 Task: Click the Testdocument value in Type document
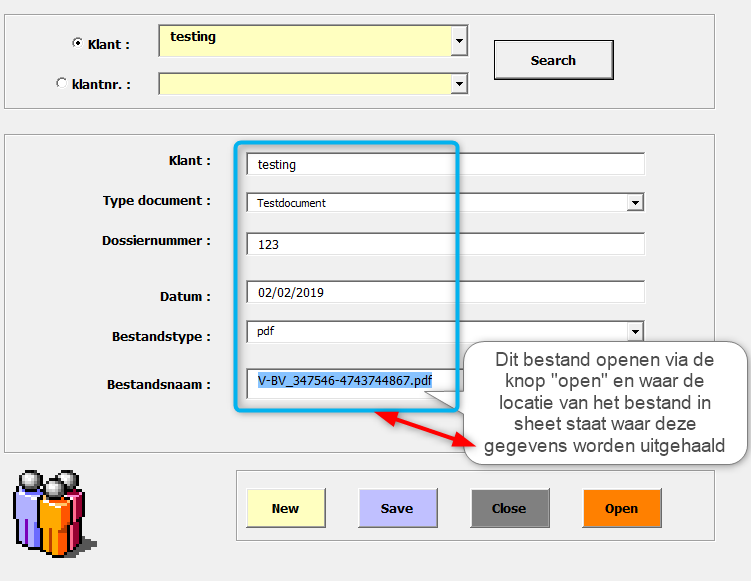click(x=291, y=203)
